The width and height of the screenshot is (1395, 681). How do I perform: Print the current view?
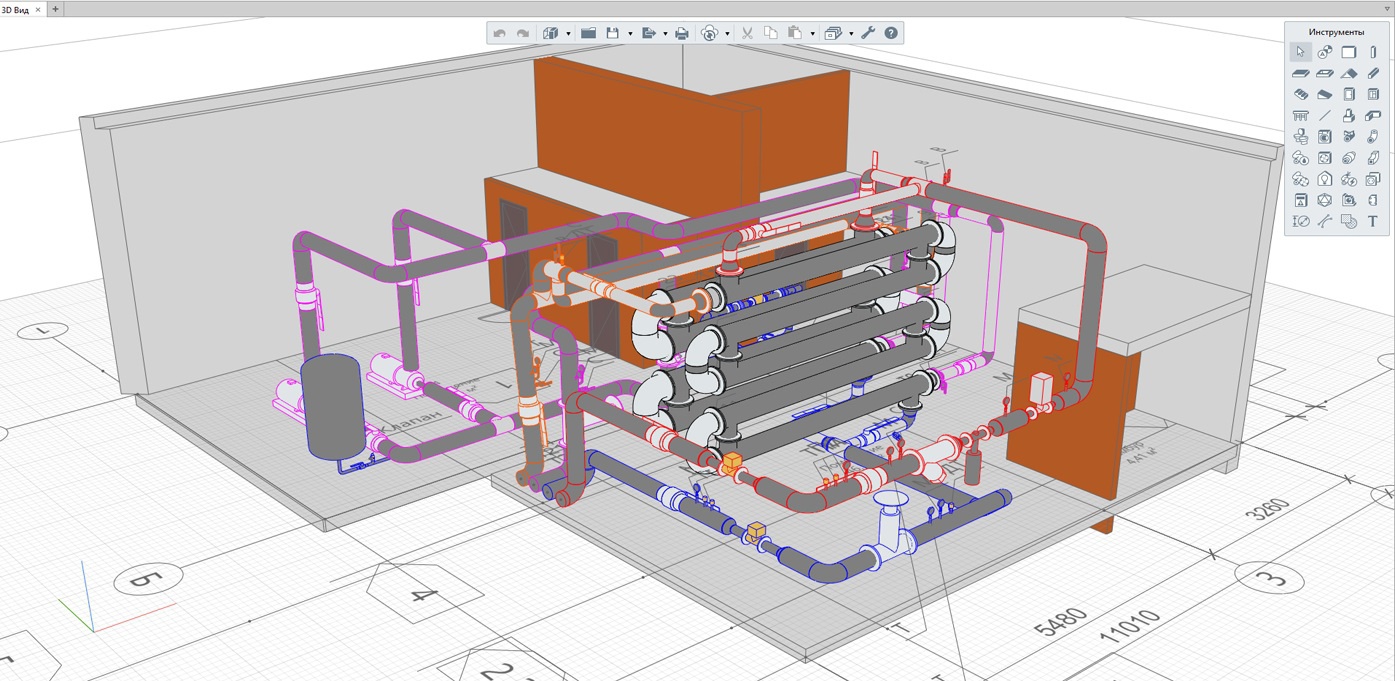pos(682,33)
